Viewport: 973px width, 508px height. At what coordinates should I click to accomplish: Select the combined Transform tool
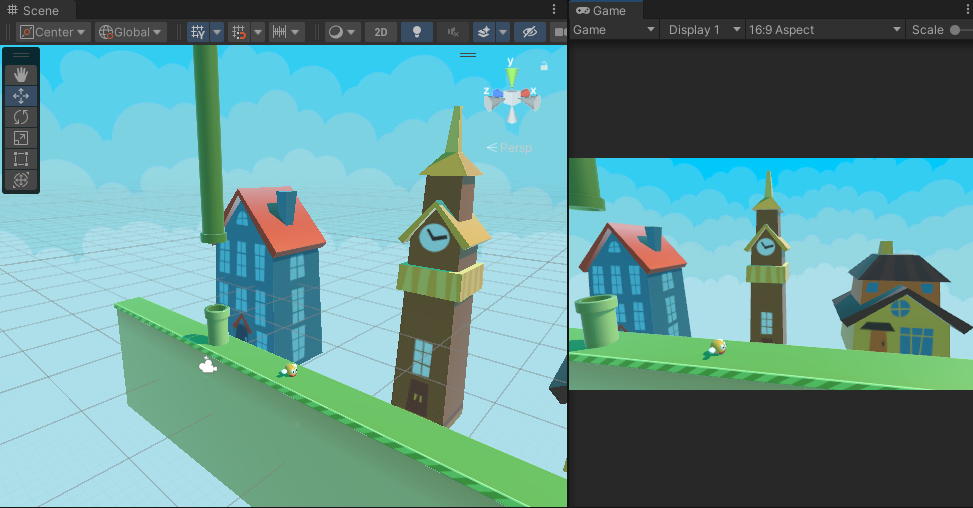coord(20,180)
